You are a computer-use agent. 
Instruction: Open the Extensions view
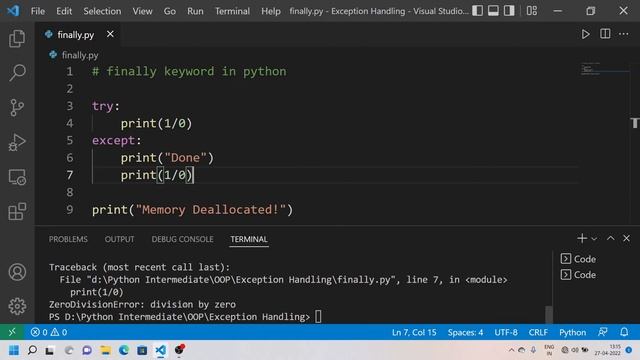pyautogui.click(x=17, y=211)
